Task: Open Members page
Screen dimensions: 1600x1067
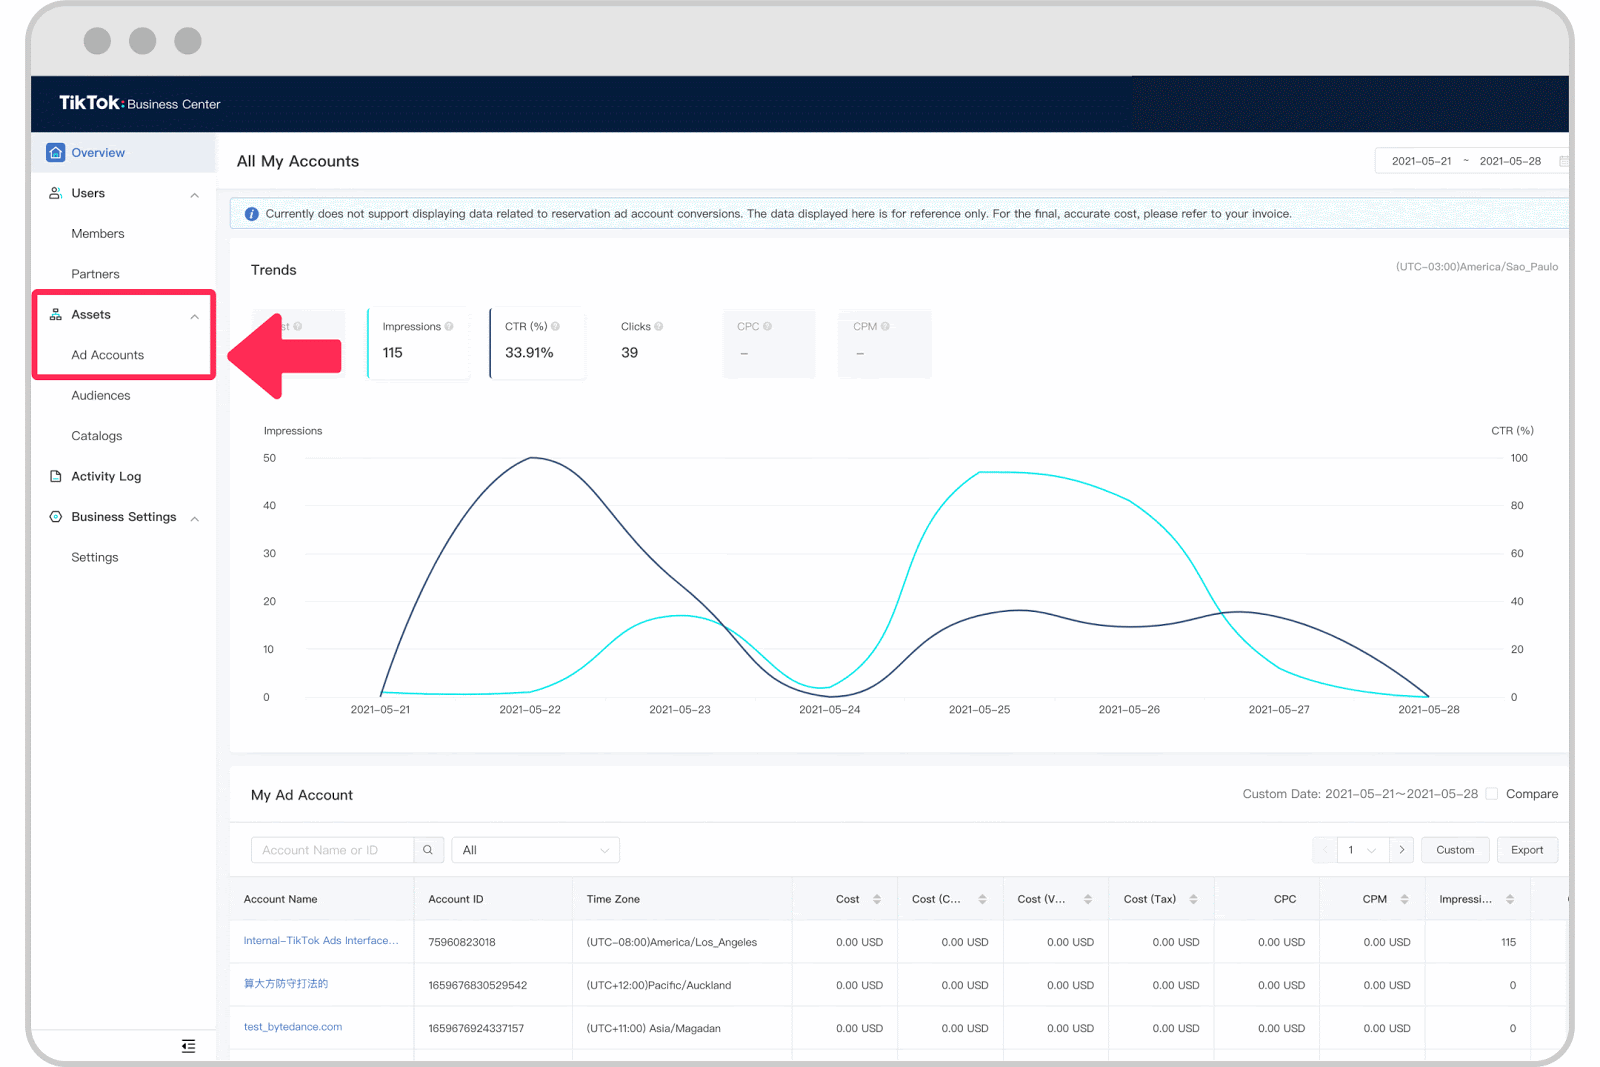Action: [x=98, y=233]
